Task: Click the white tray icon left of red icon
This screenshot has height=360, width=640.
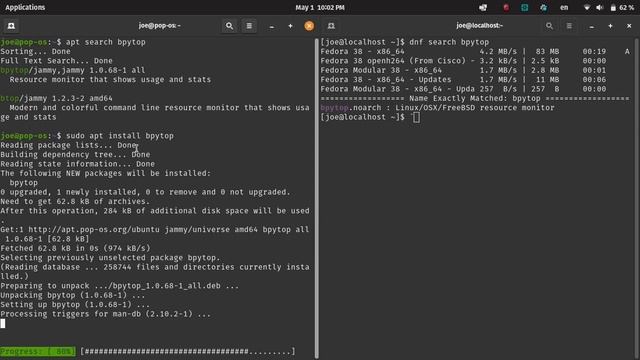Action: coord(483,7)
